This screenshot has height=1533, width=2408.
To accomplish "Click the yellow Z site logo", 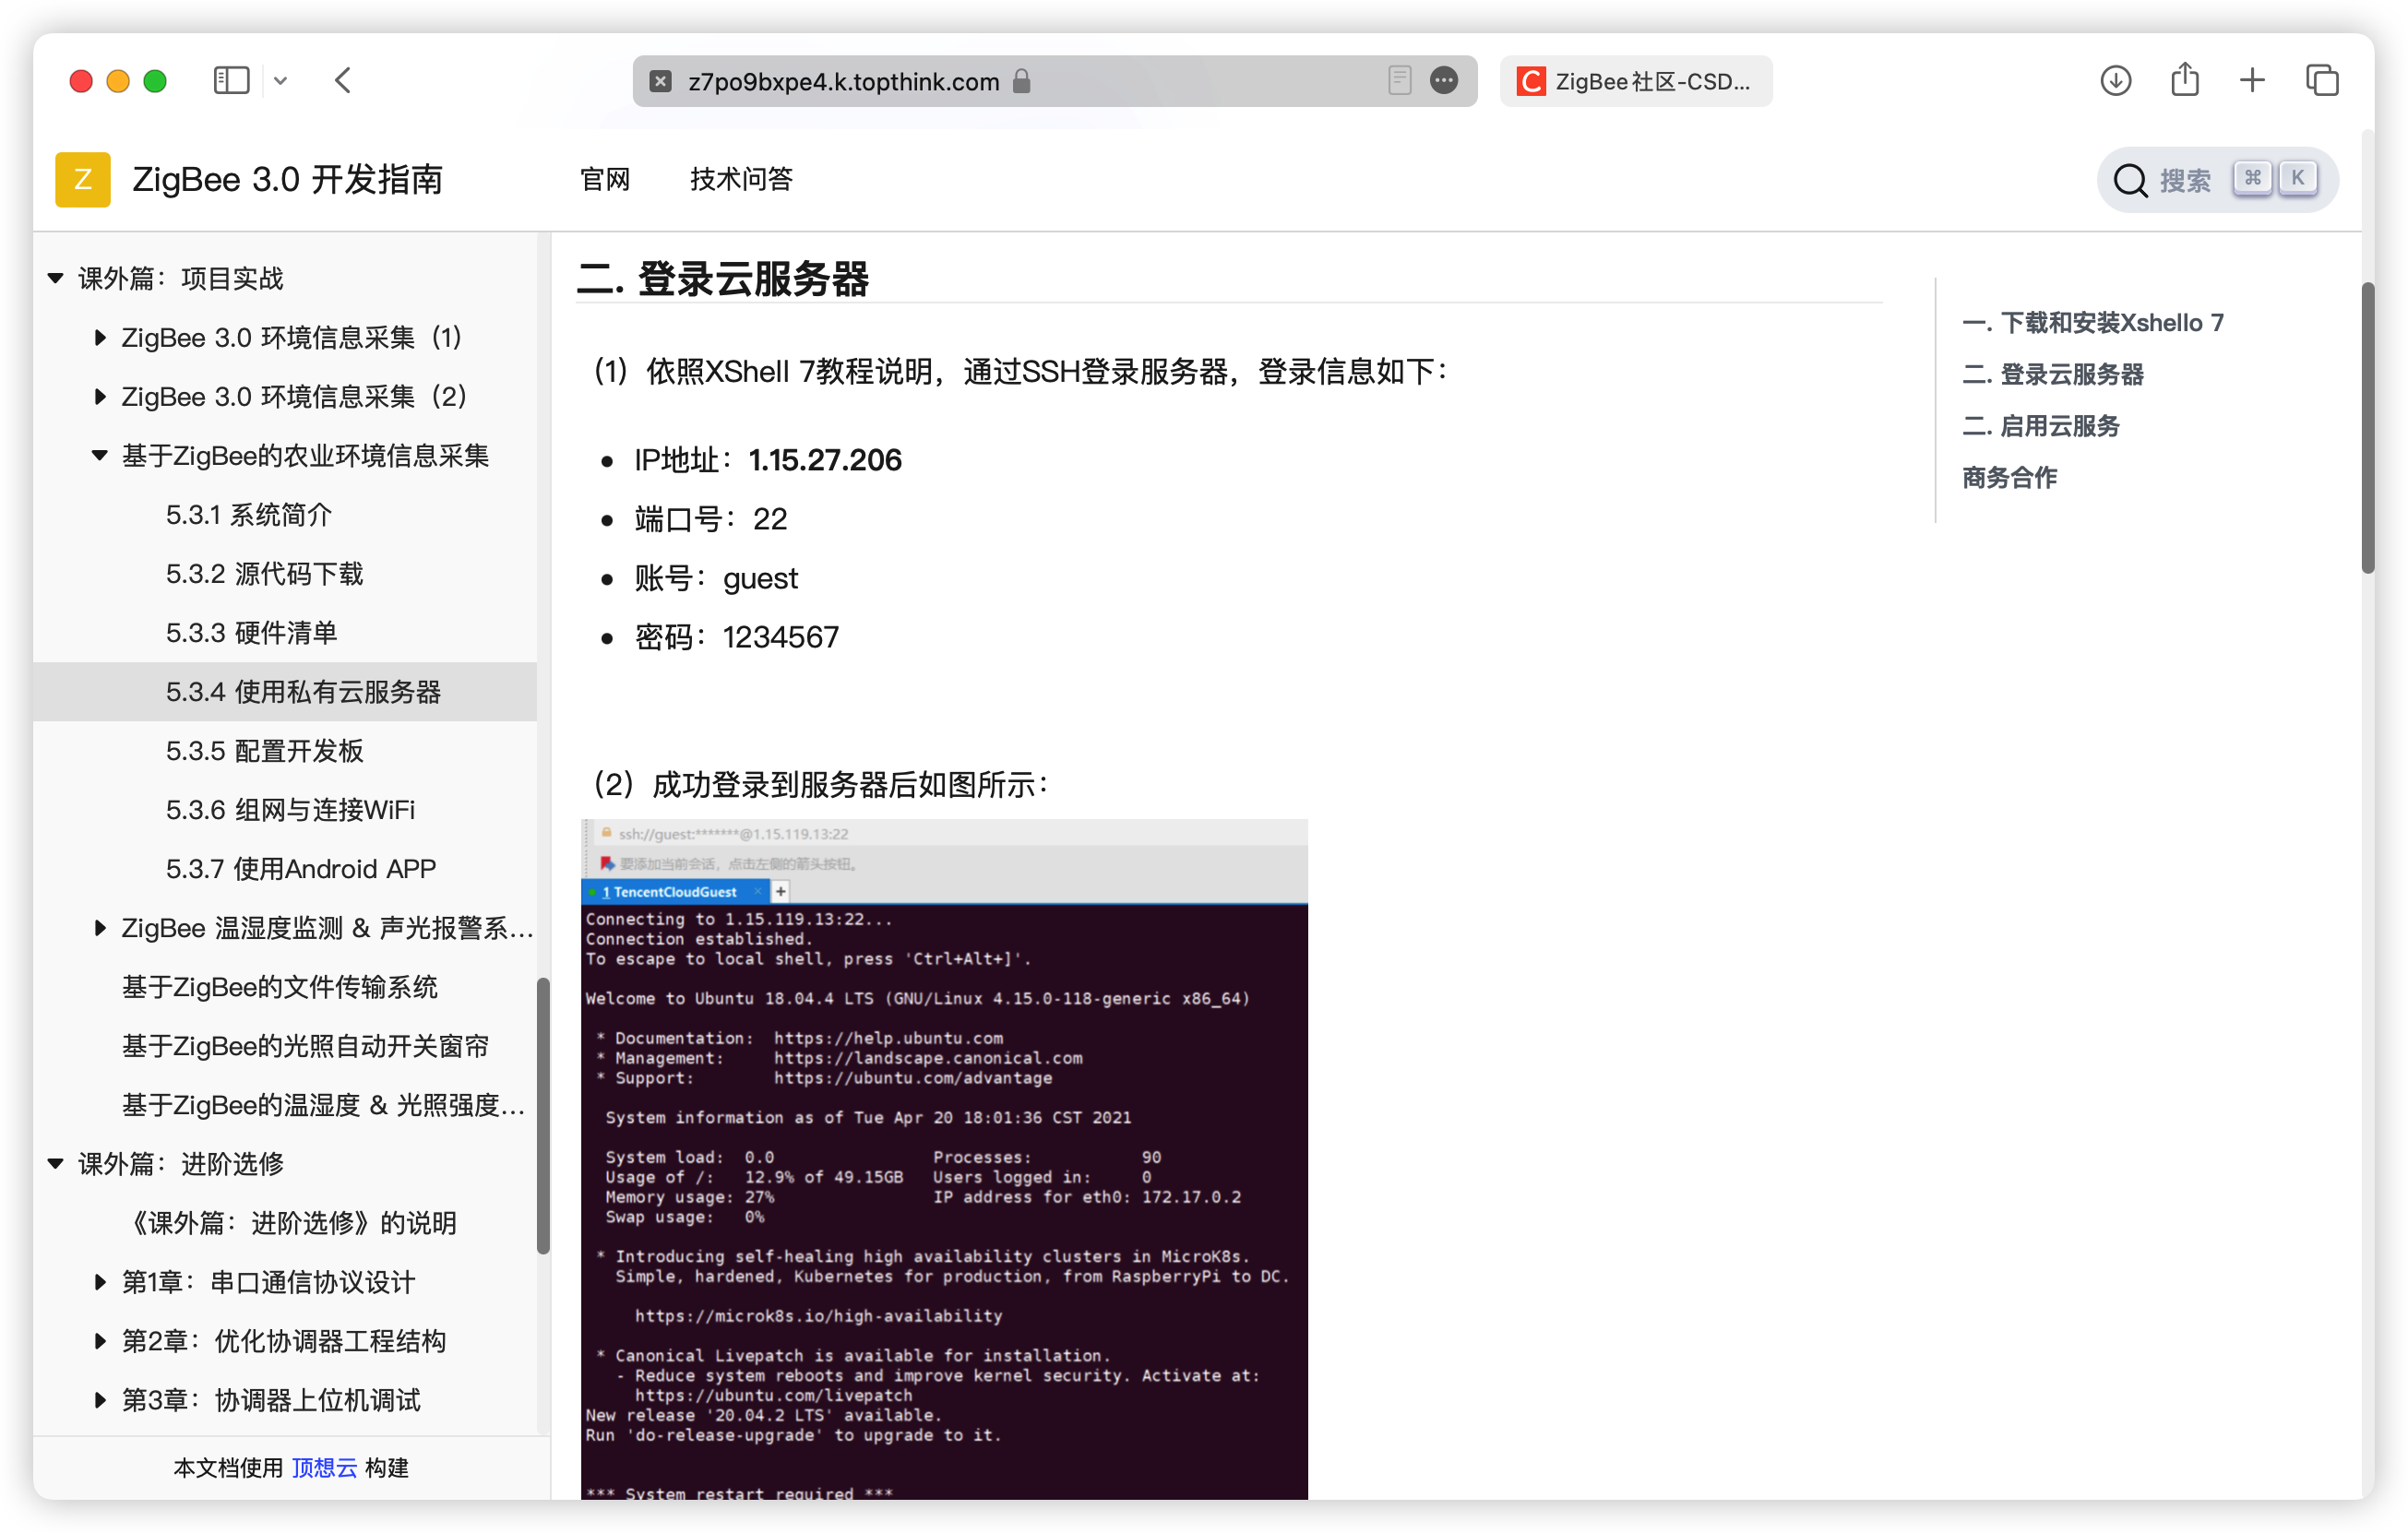I will point(83,180).
